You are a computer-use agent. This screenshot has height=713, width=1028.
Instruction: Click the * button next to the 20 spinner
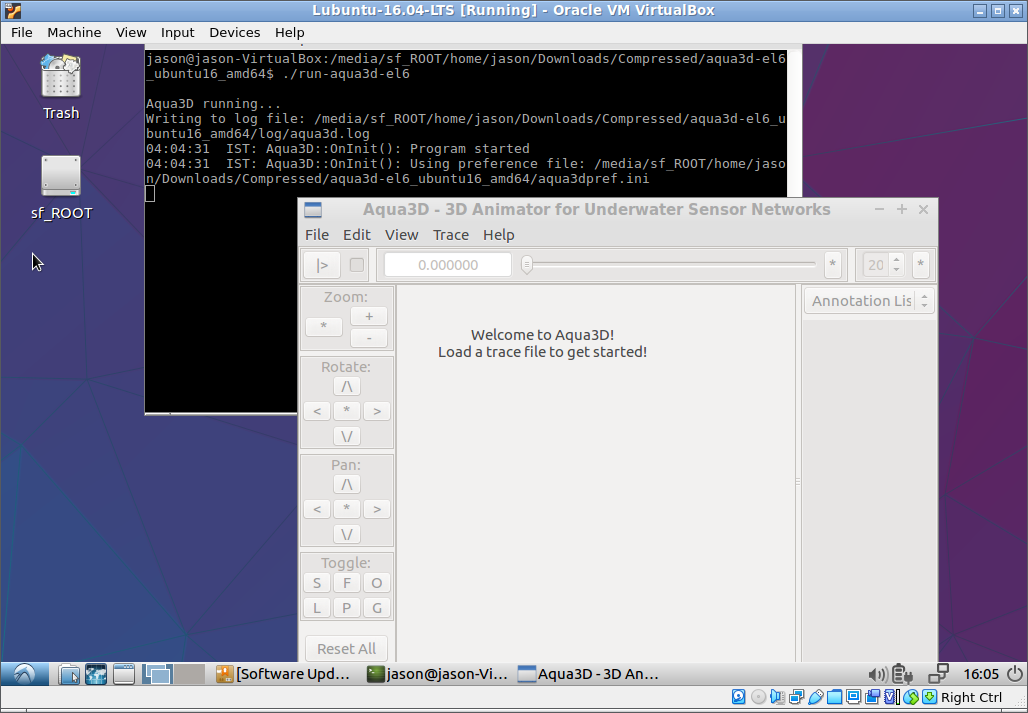pos(920,265)
